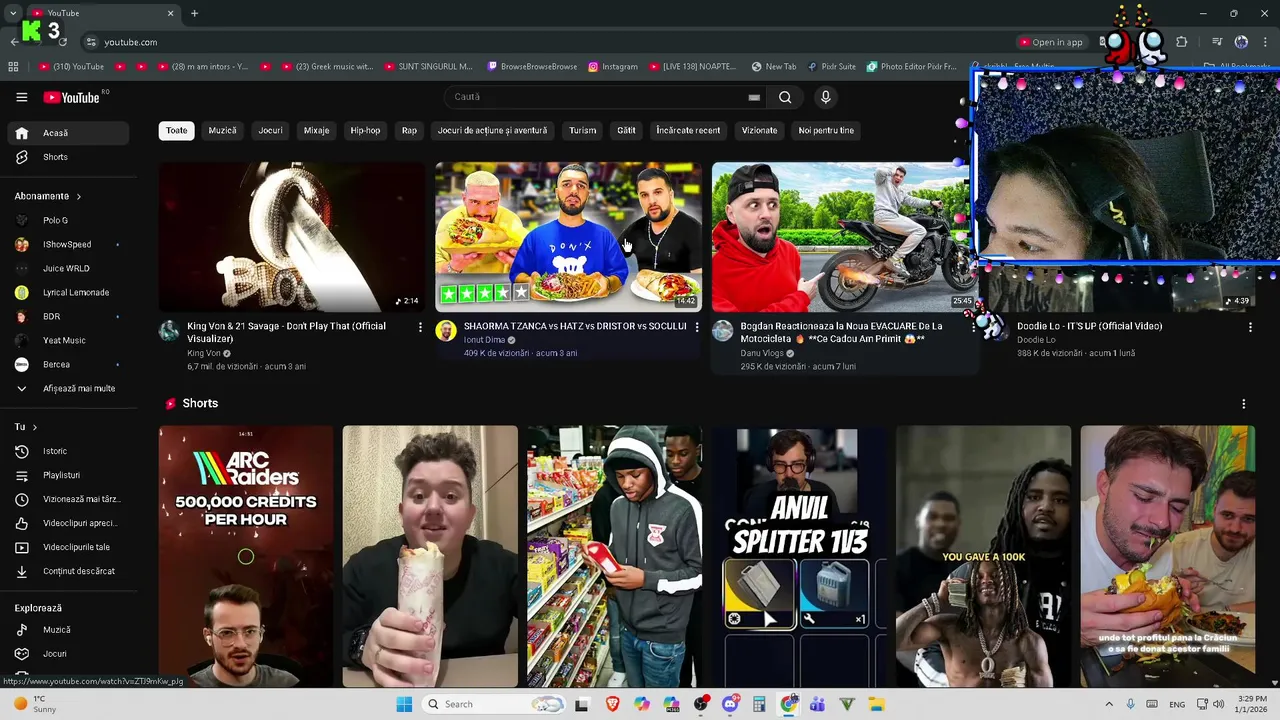
Task: Select the Încărcate recent filter chip
Action: 688,130
